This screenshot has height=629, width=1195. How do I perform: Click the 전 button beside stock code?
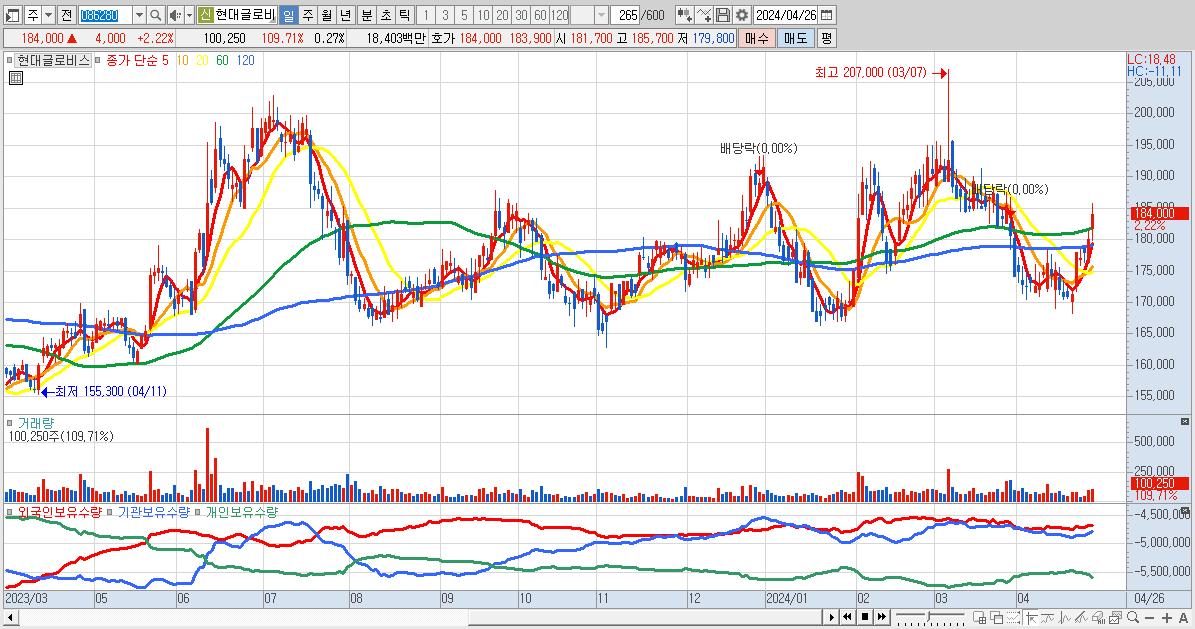pyautogui.click(x=66, y=15)
